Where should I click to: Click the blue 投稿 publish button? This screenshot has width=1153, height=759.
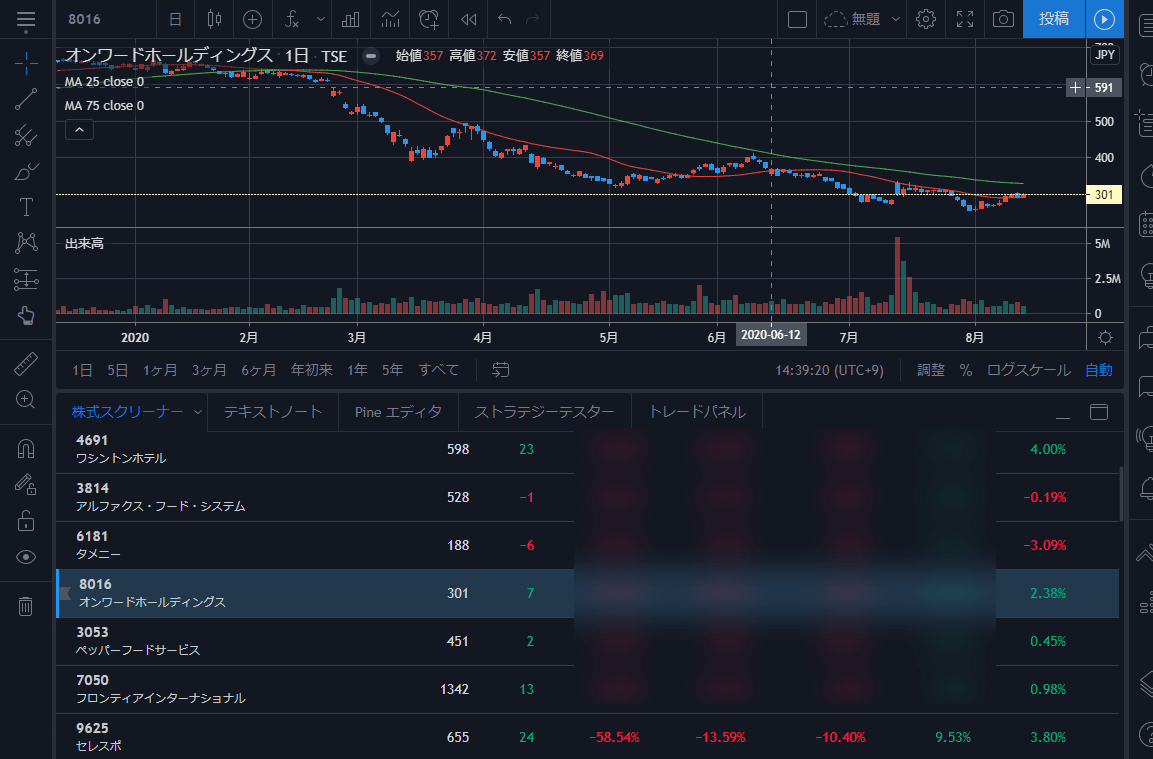tap(1053, 19)
